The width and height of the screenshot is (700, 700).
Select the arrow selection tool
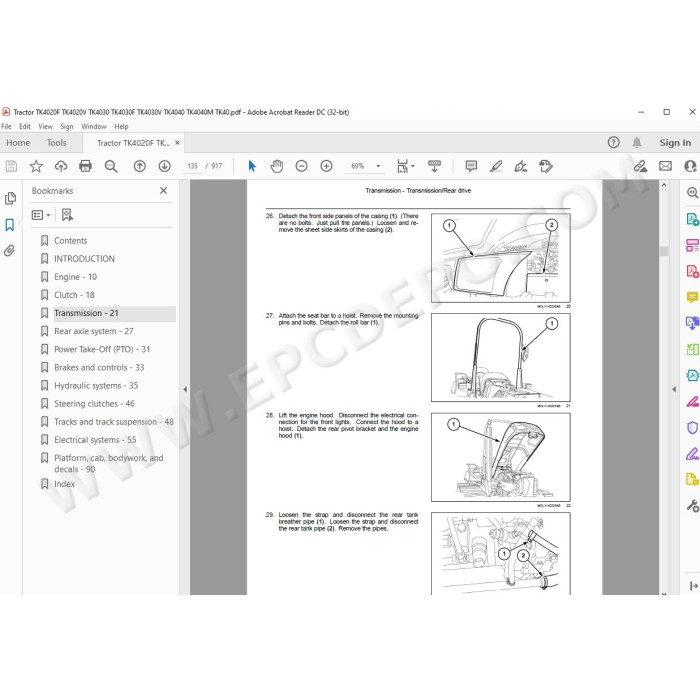tap(252, 167)
